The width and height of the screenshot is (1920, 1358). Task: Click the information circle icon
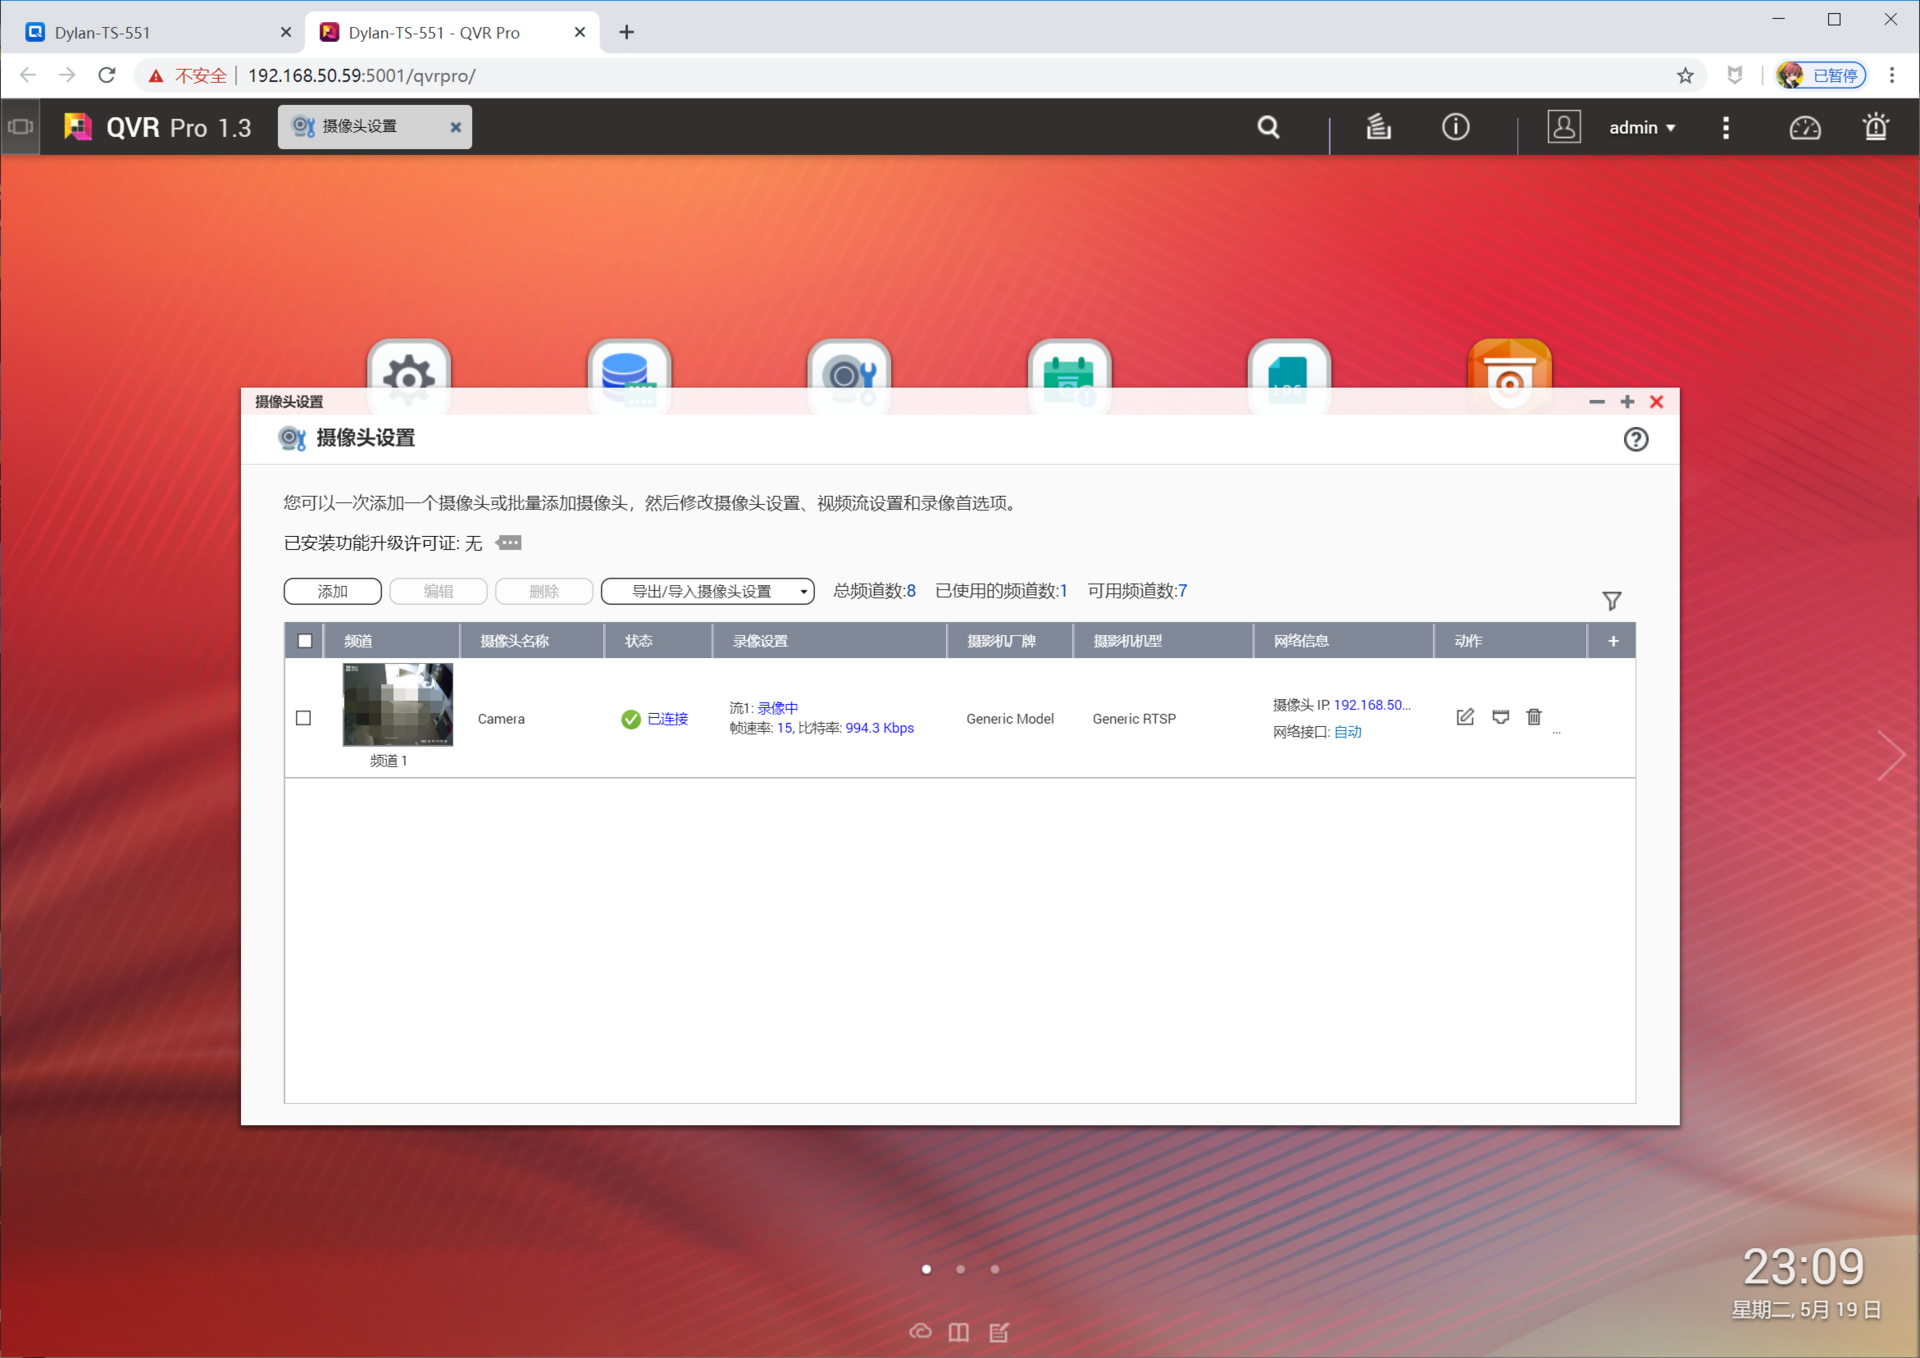pyautogui.click(x=1455, y=127)
